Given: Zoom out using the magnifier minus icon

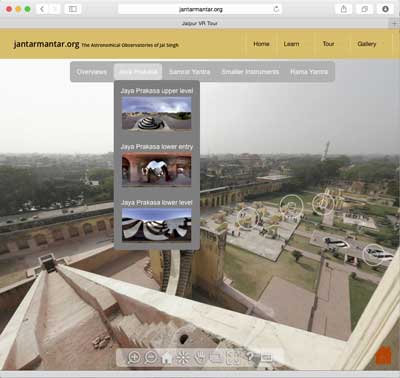Looking at the screenshot, I should (151, 357).
